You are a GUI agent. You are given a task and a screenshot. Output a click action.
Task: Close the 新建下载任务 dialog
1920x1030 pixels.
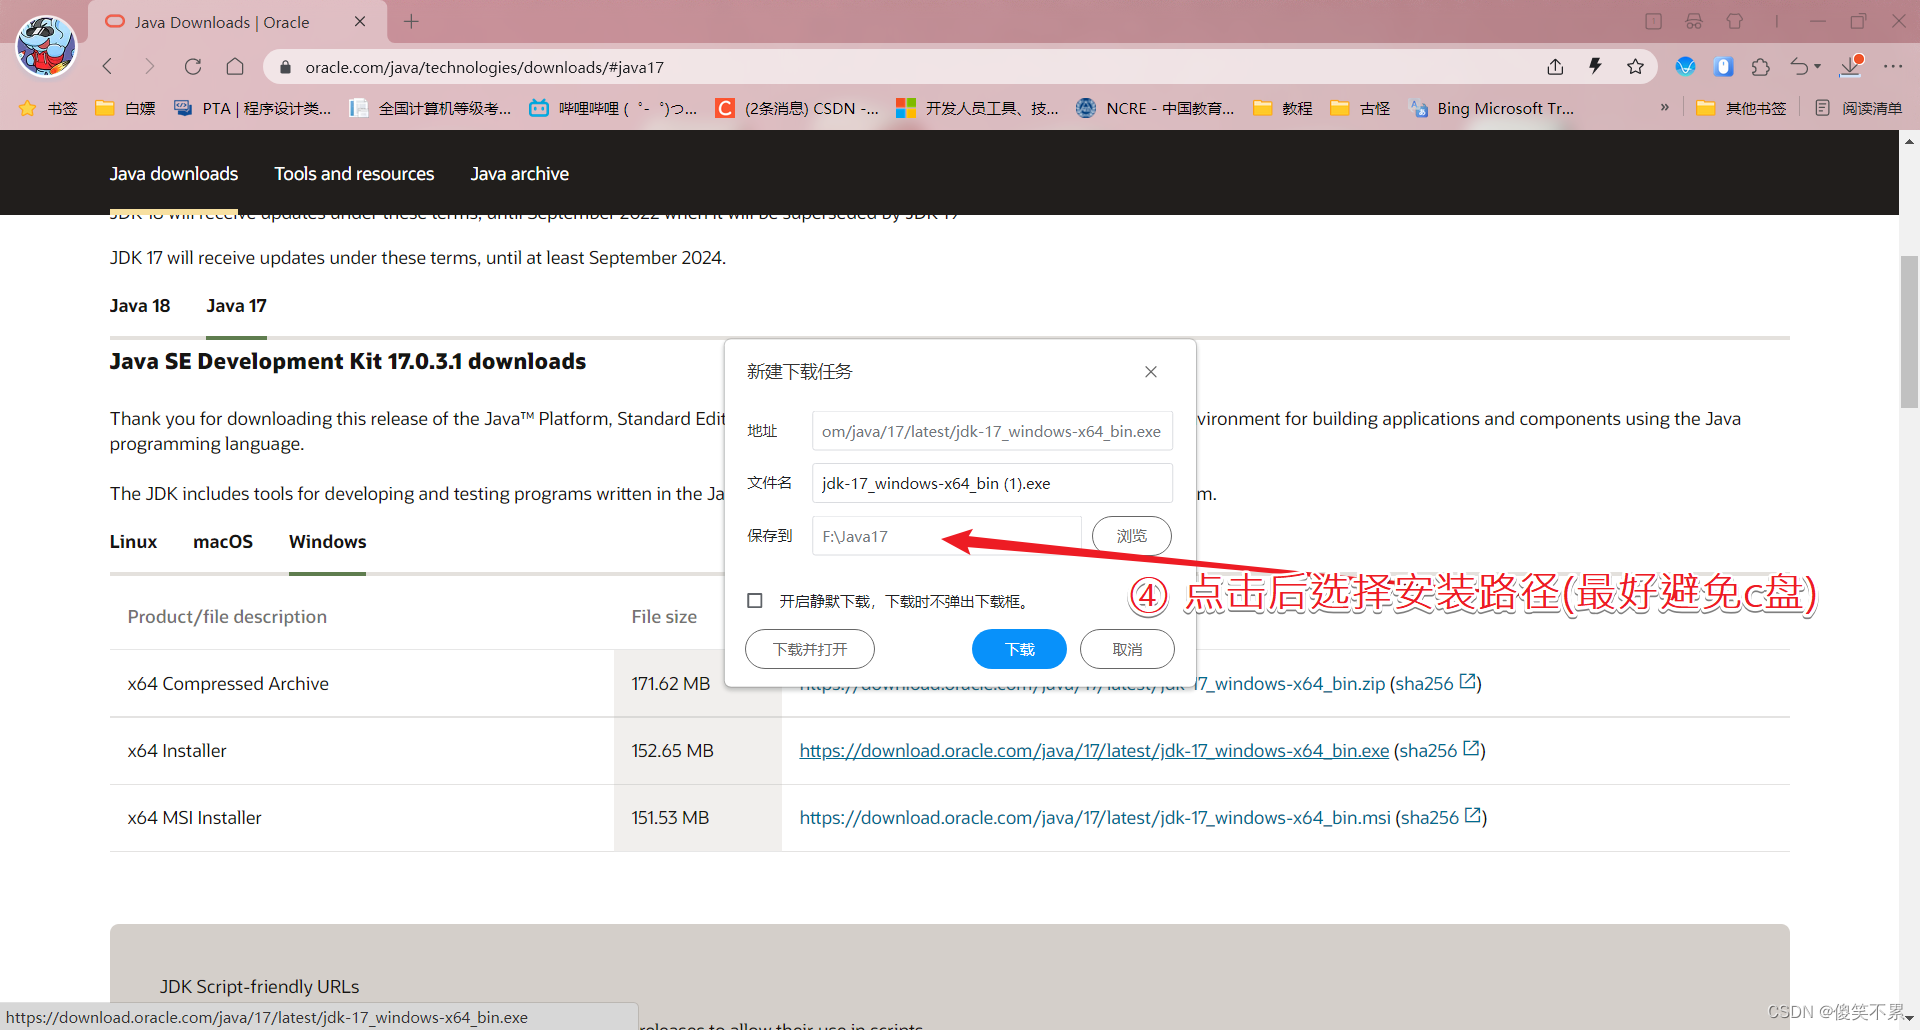click(x=1151, y=372)
